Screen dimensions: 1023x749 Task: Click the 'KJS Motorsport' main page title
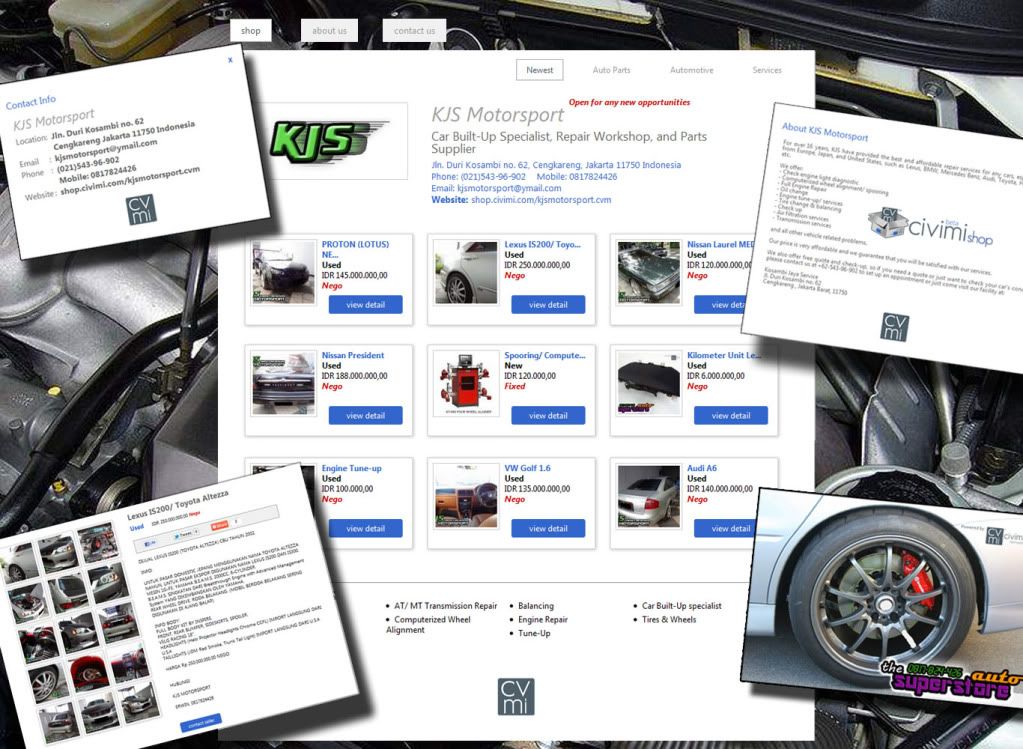(497, 115)
